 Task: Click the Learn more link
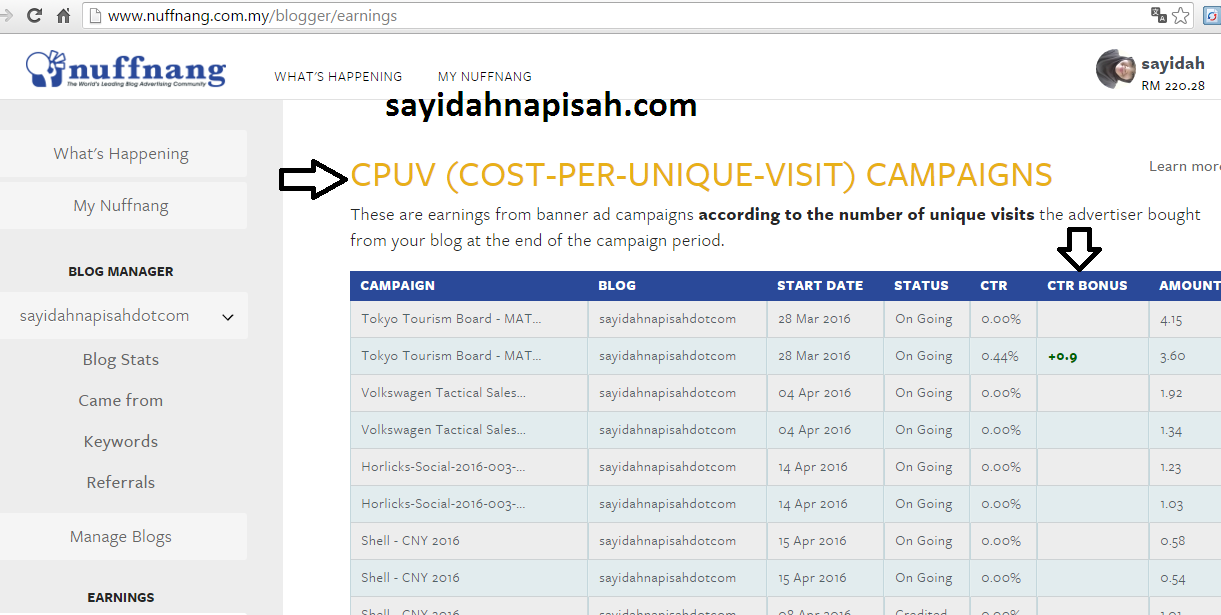pos(1185,167)
